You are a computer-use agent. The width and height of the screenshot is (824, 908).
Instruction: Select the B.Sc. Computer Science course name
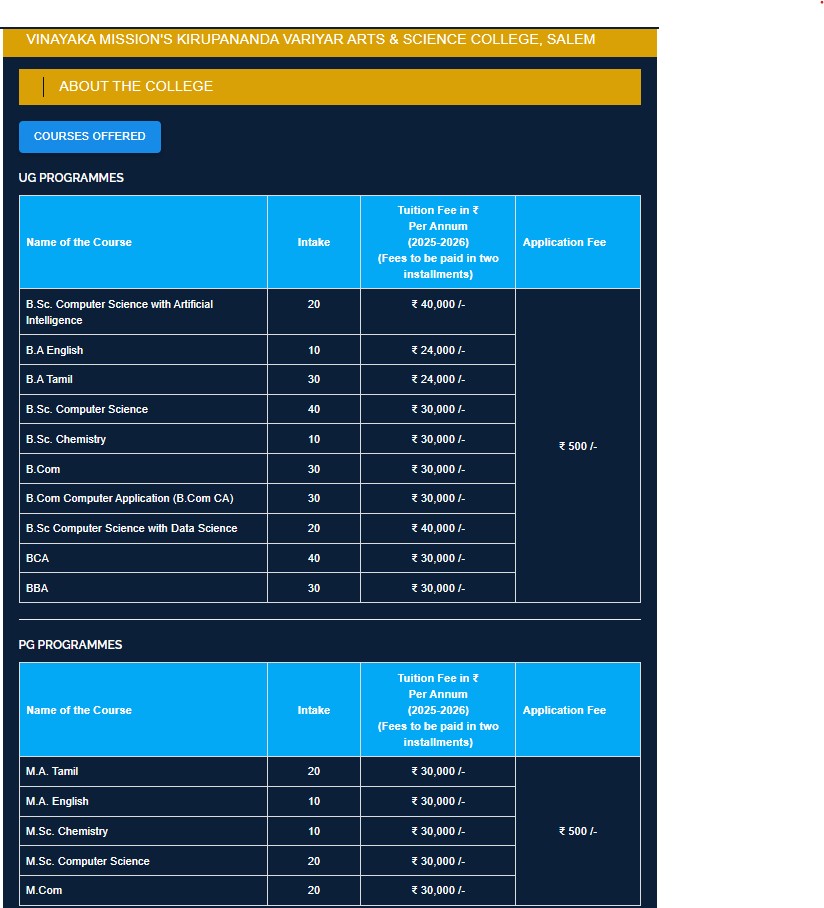pyautogui.click(x=87, y=409)
